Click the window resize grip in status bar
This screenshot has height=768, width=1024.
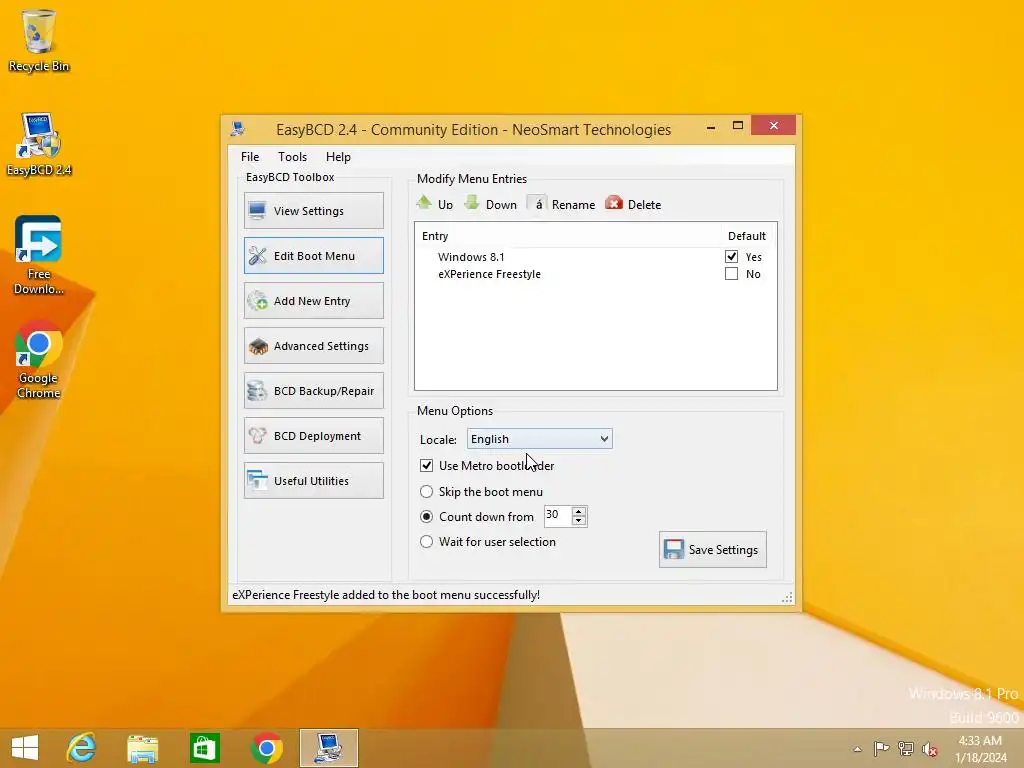click(x=787, y=597)
